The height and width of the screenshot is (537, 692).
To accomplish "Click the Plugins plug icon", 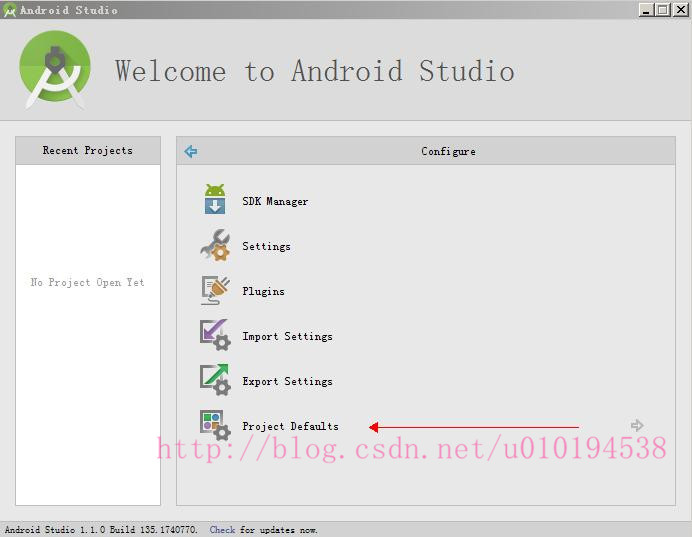I will pyautogui.click(x=215, y=290).
